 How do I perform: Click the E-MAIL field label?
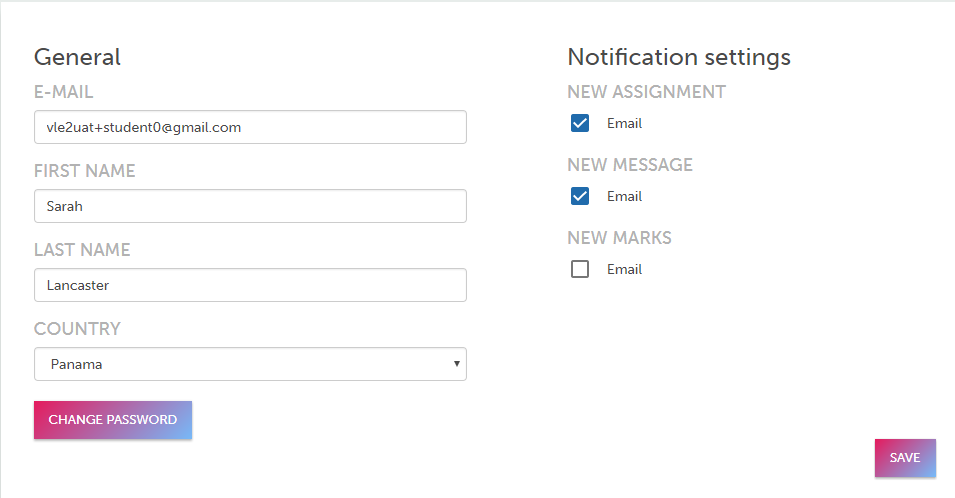pyautogui.click(x=63, y=92)
